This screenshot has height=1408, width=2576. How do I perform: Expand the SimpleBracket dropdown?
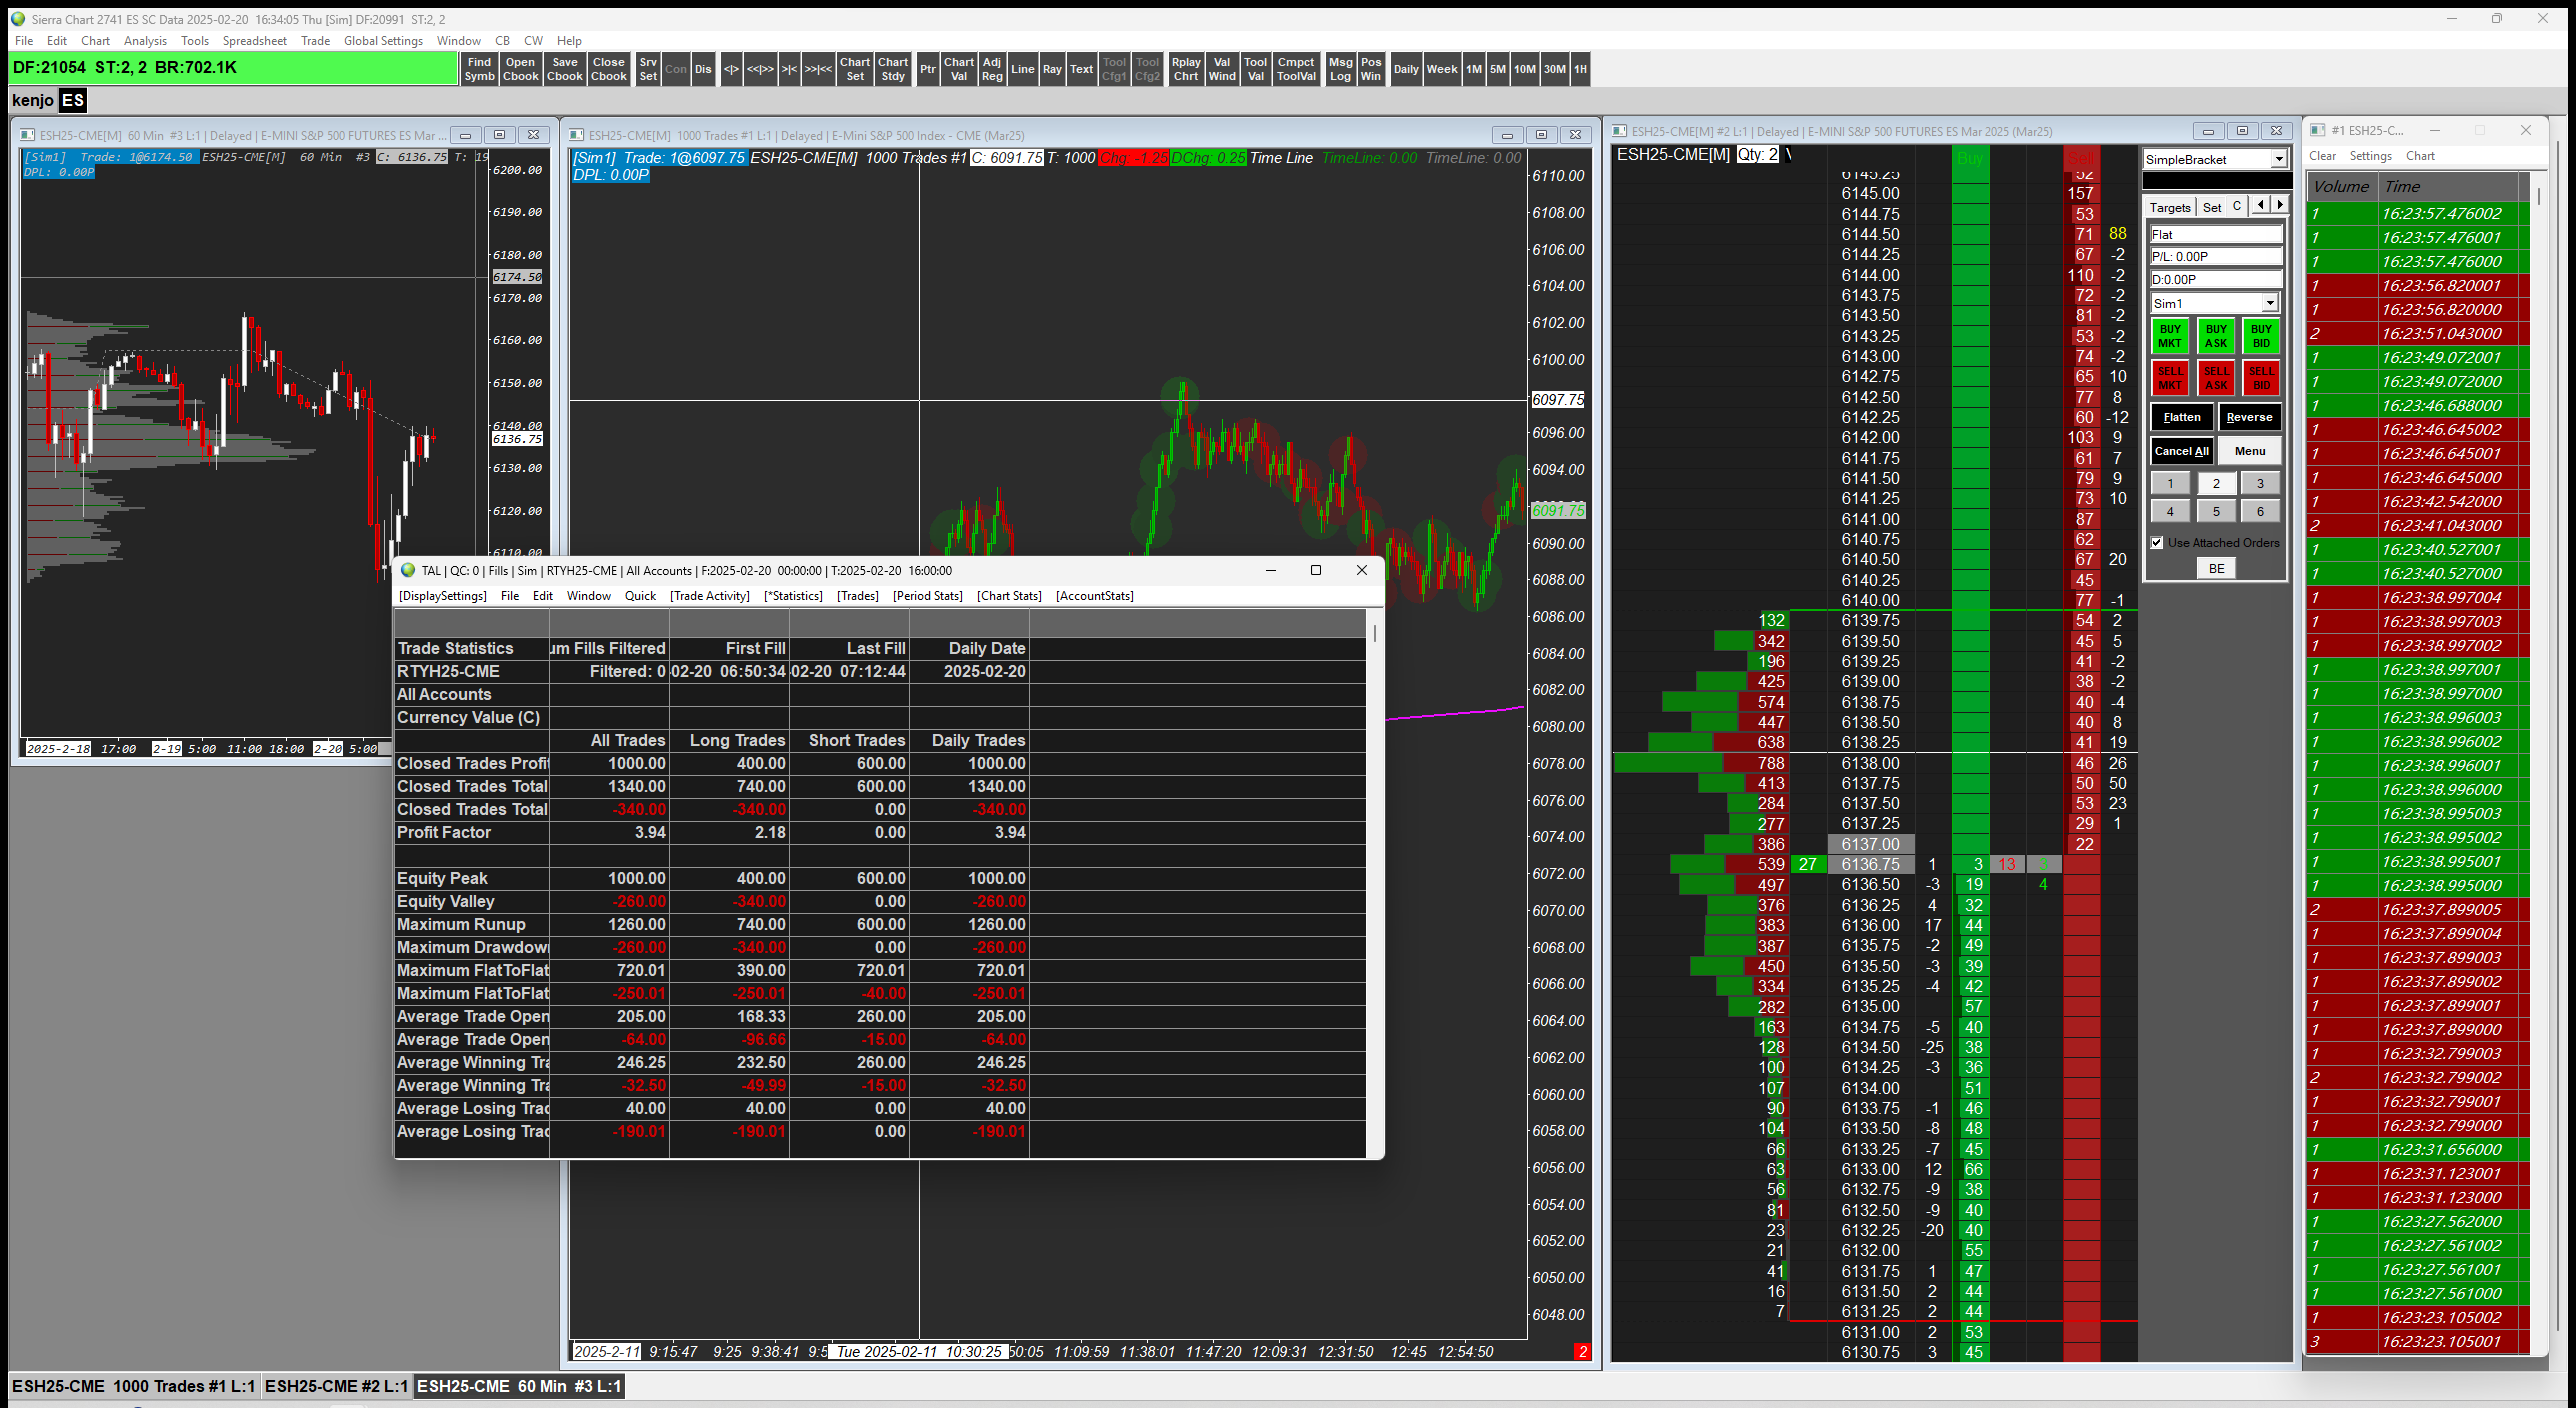pyautogui.click(x=2278, y=159)
